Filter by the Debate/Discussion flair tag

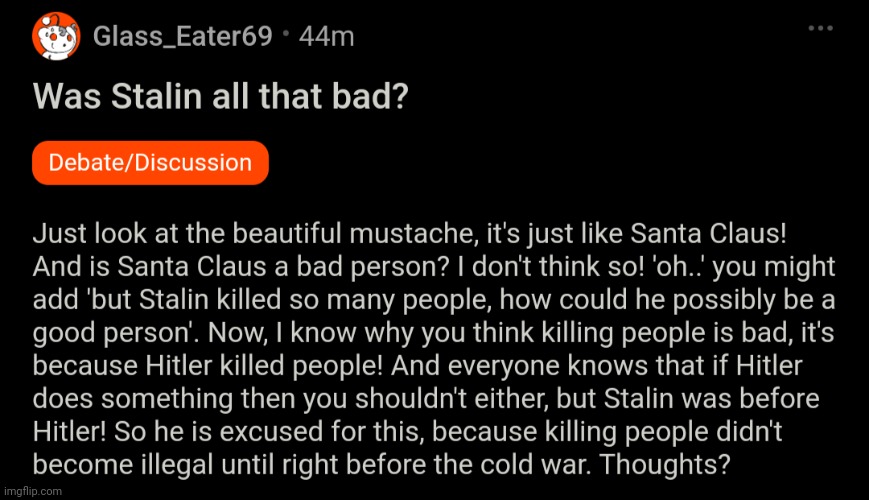[x=150, y=163]
